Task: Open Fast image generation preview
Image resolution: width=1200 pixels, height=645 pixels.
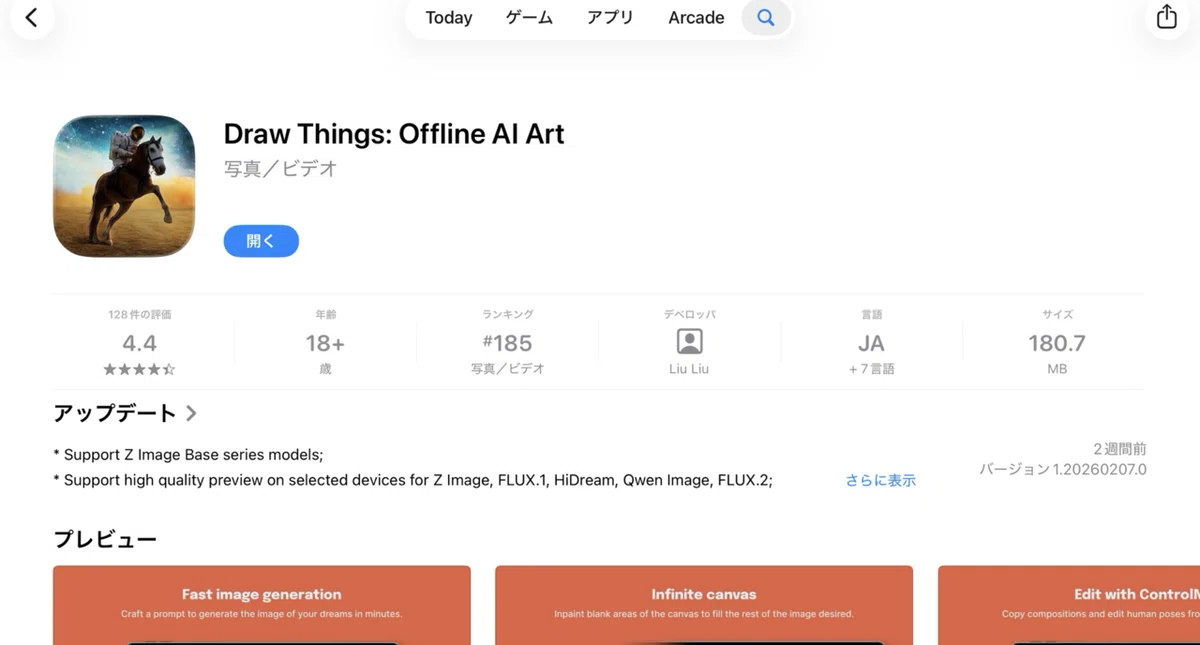Action: (x=262, y=605)
